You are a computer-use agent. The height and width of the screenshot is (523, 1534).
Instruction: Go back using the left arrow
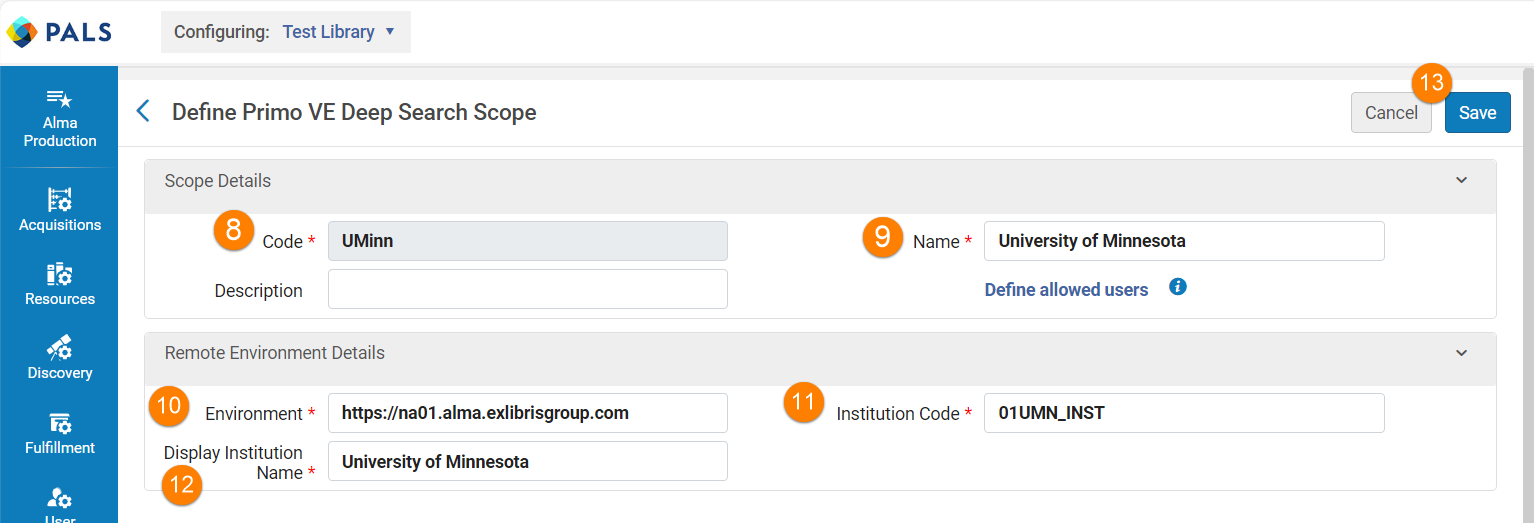click(143, 111)
